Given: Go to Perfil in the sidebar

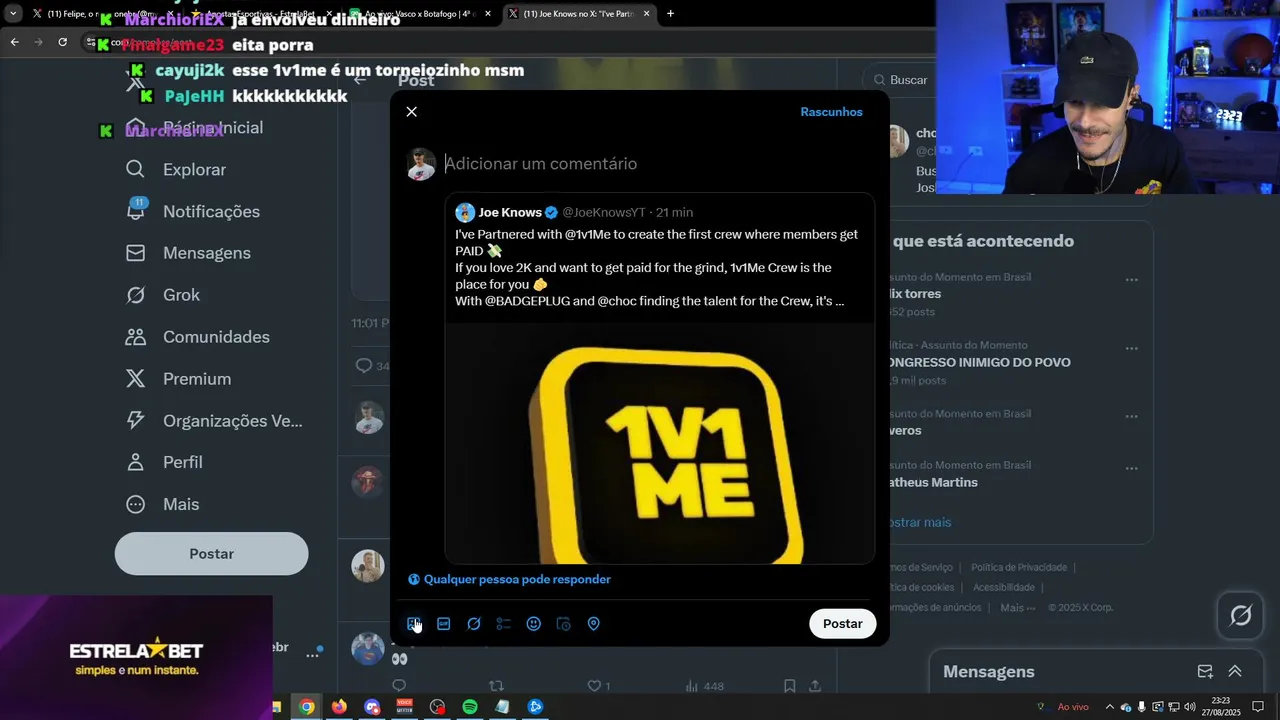Looking at the screenshot, I should (165, 463).
